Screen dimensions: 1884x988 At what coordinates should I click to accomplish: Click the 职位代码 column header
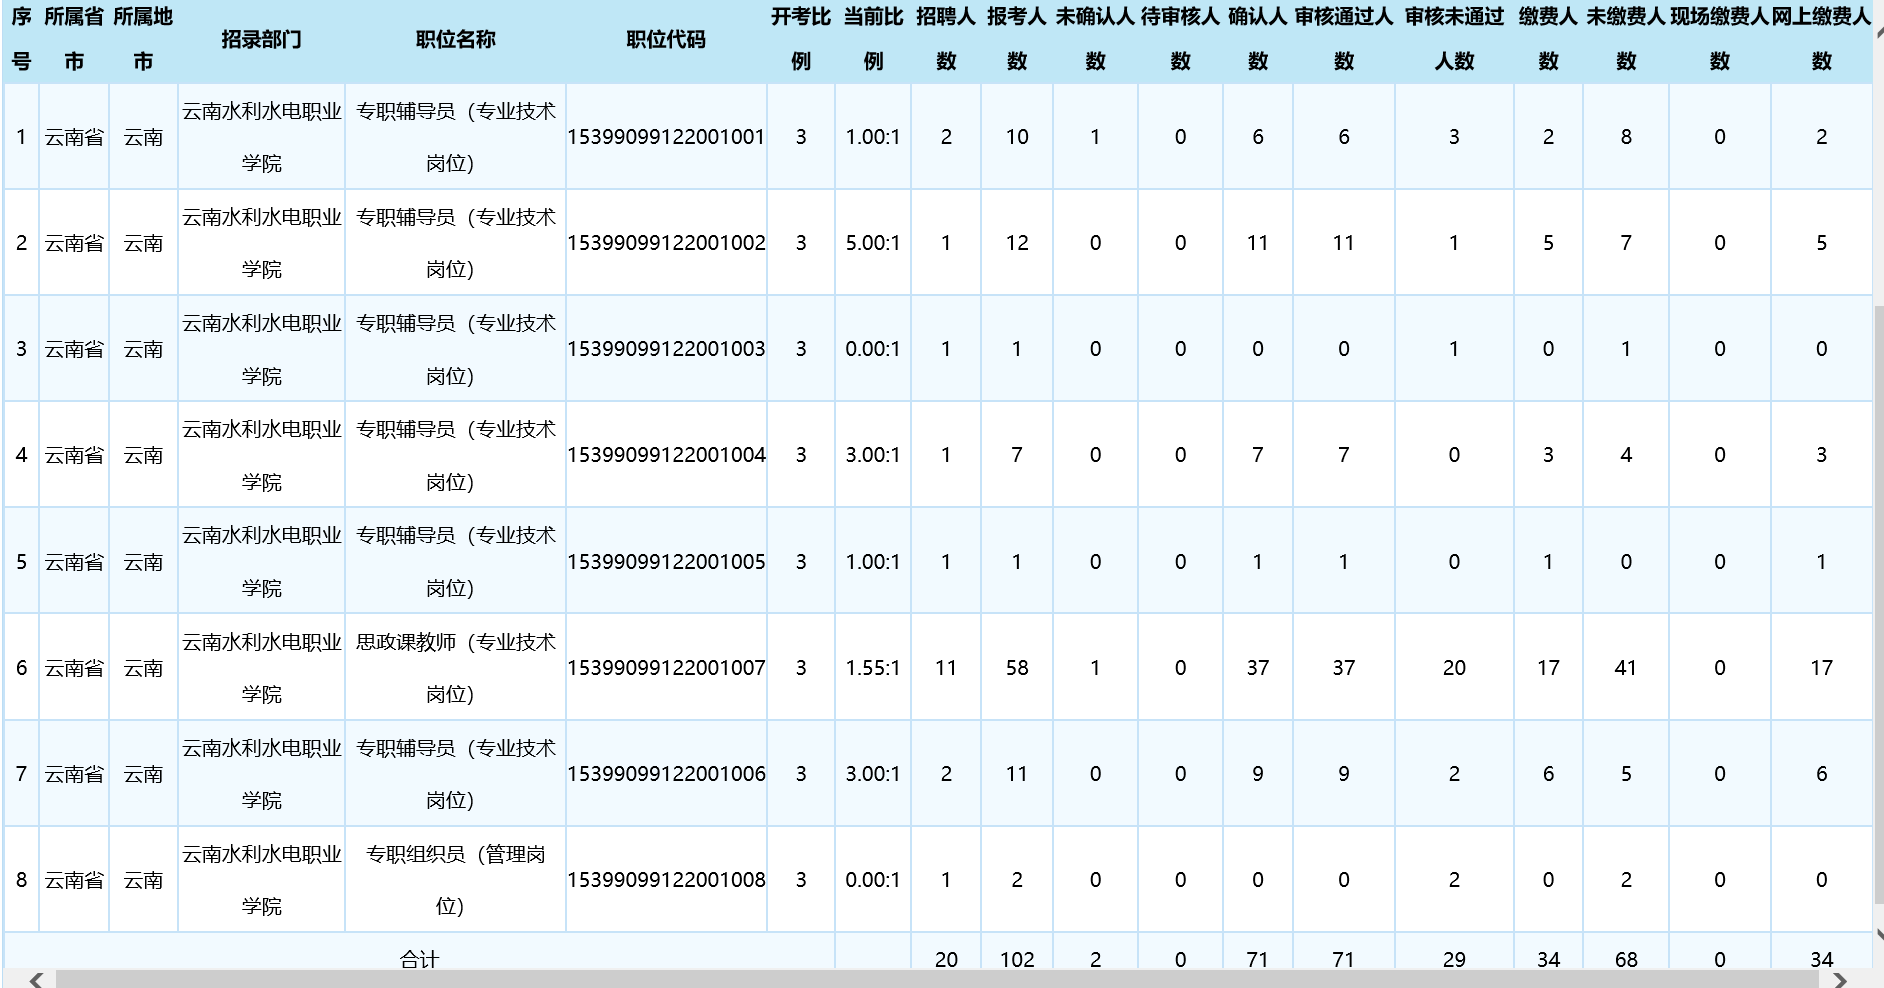[666, 40]
